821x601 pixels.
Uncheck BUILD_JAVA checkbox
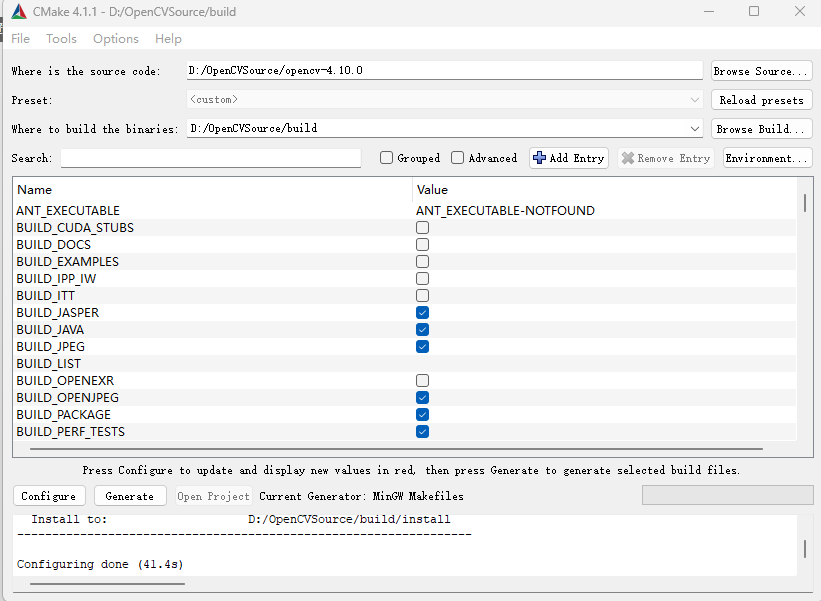423,329
